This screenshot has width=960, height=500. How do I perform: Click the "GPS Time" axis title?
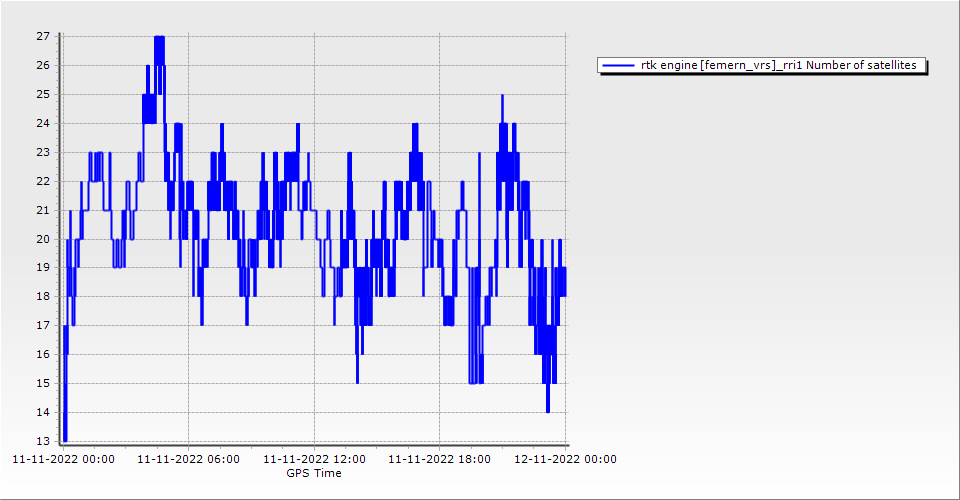point(314,473)
